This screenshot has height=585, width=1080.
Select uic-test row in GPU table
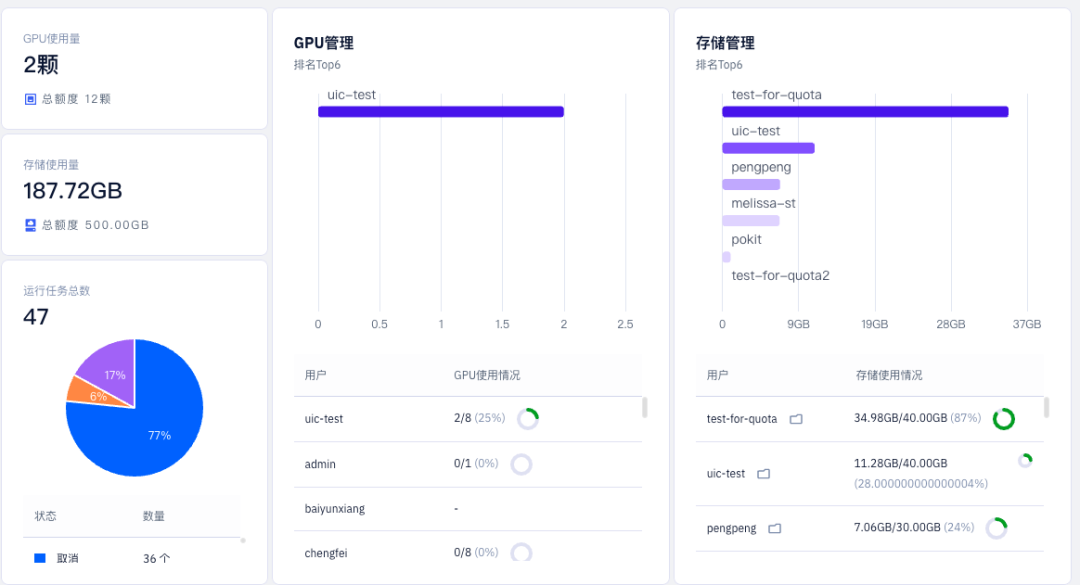[468, 419]
